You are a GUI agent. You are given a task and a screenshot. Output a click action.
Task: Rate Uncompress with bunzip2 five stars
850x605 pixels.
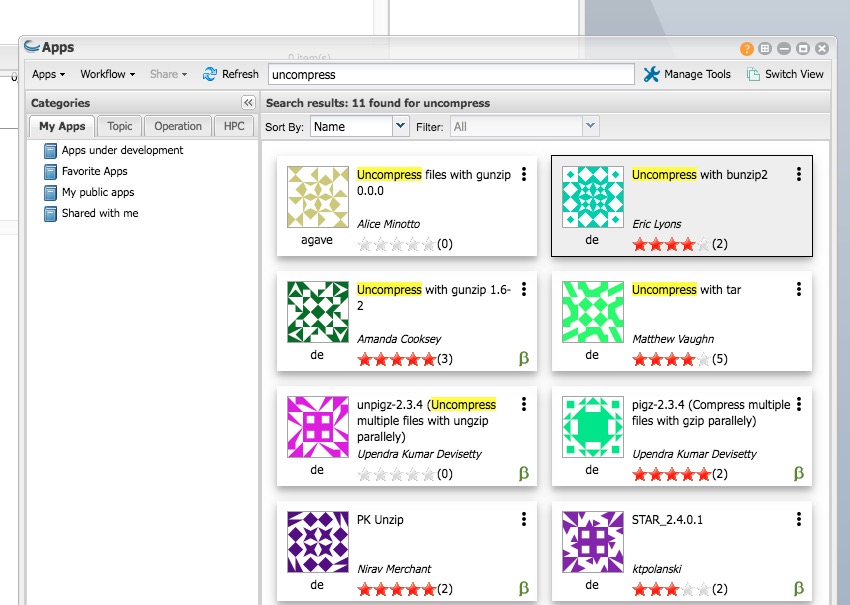coord(703,244)
